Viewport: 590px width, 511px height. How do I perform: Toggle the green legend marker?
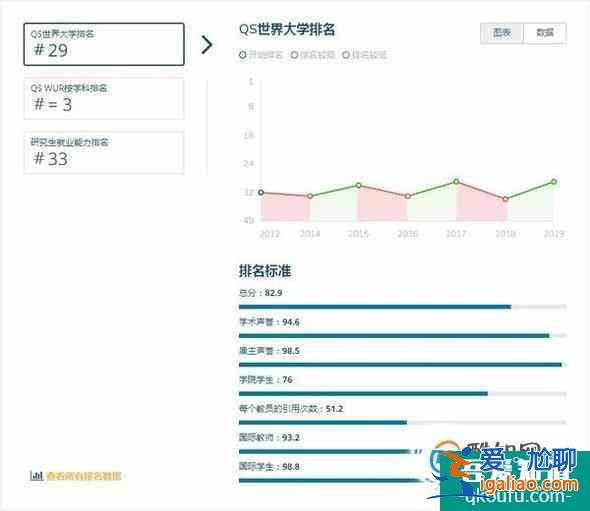point(294,55)
